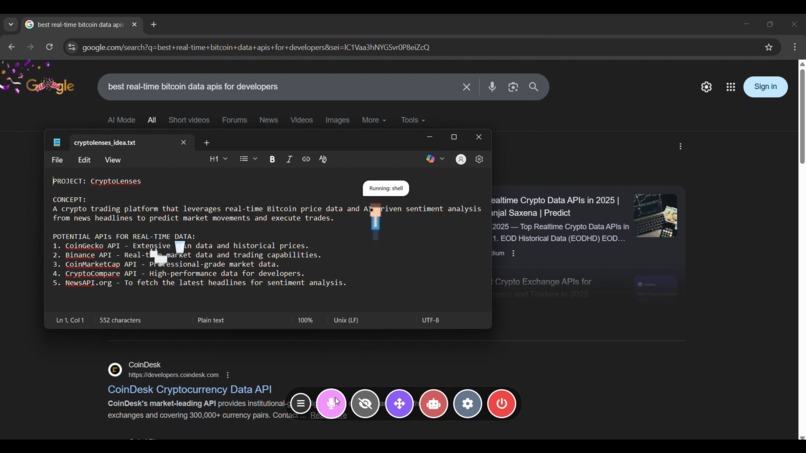Click the Sign in button
Viewport: 806px width, 453px height.
[x=765, y=87]
